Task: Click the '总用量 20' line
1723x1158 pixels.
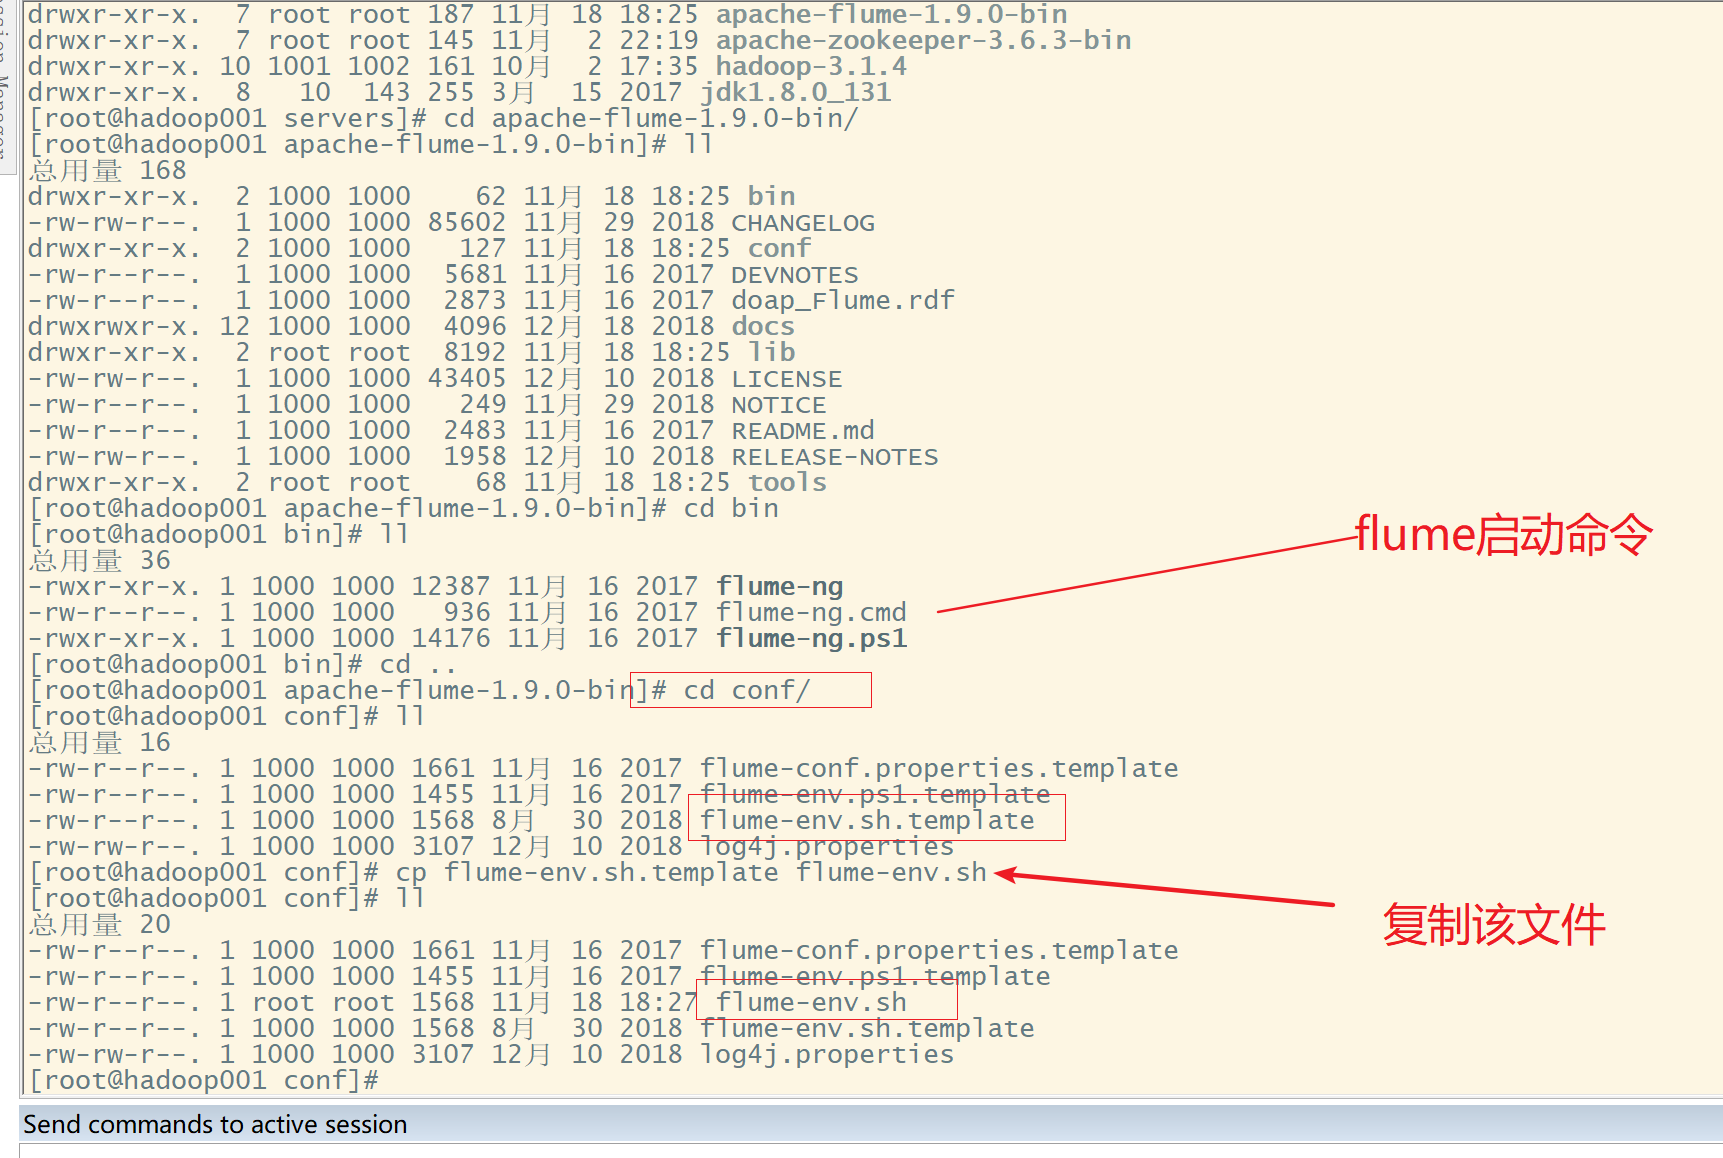Action: coord(100,925)
